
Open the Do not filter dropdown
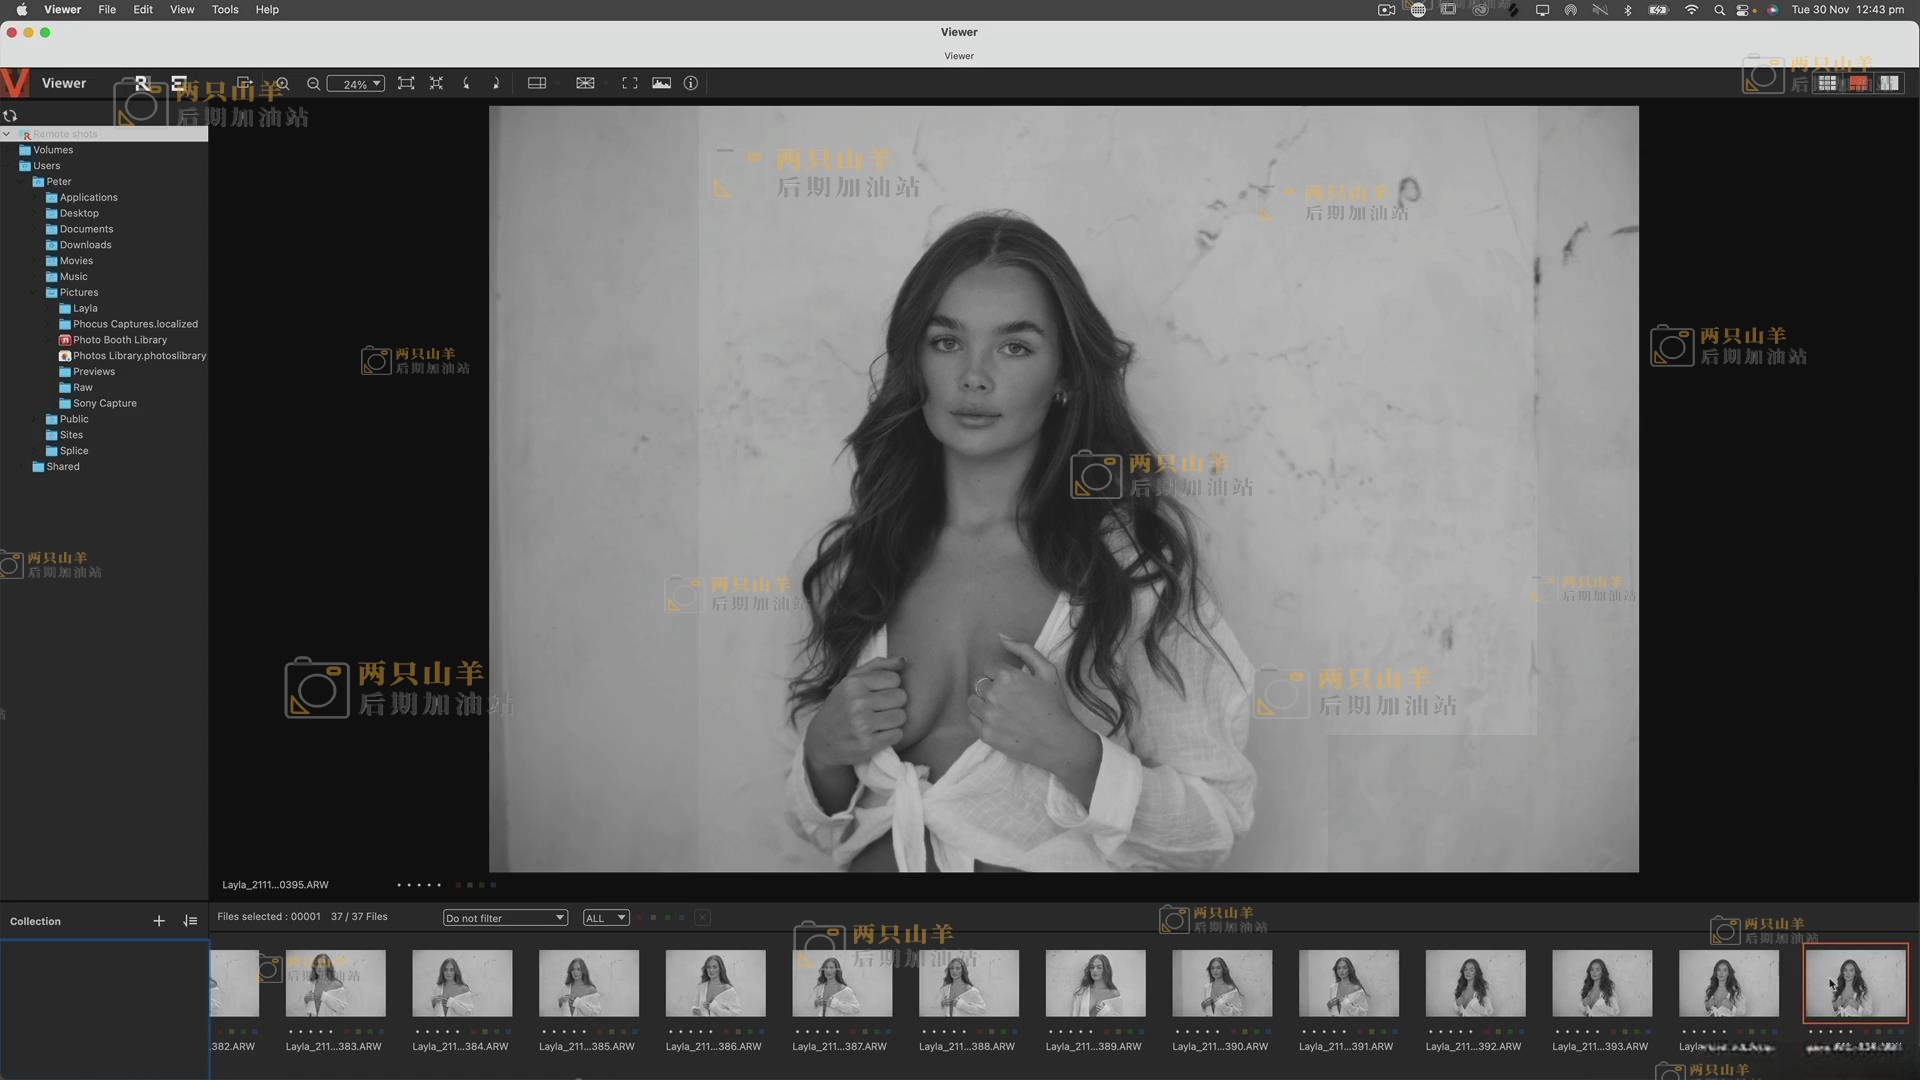pos(505,918)
